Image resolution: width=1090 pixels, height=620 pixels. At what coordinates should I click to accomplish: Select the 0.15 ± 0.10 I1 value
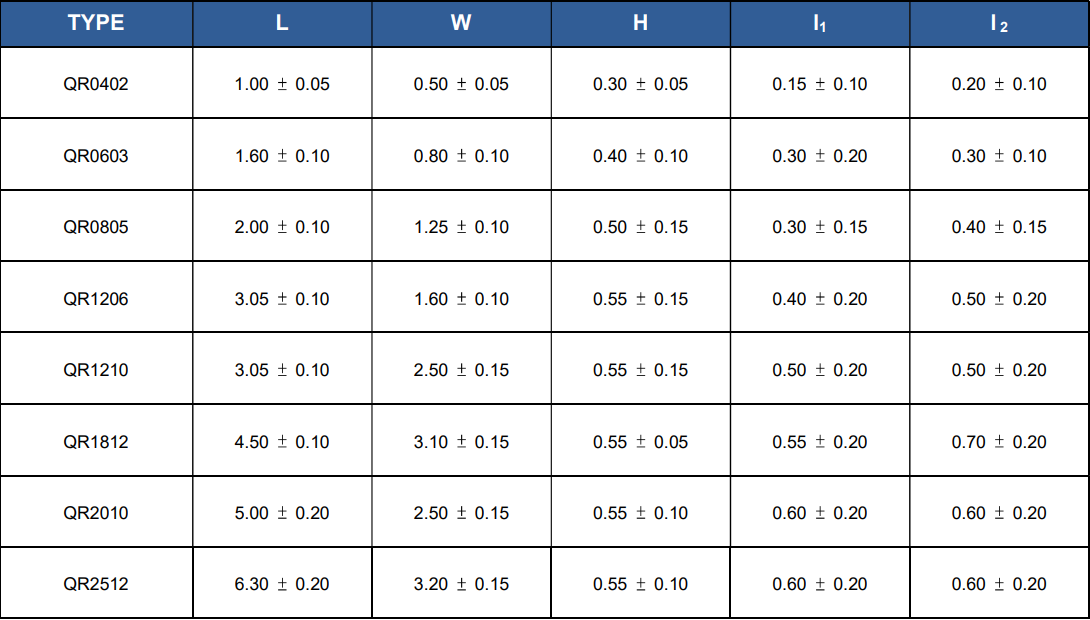pyautogui.click(x=820, y=84)
